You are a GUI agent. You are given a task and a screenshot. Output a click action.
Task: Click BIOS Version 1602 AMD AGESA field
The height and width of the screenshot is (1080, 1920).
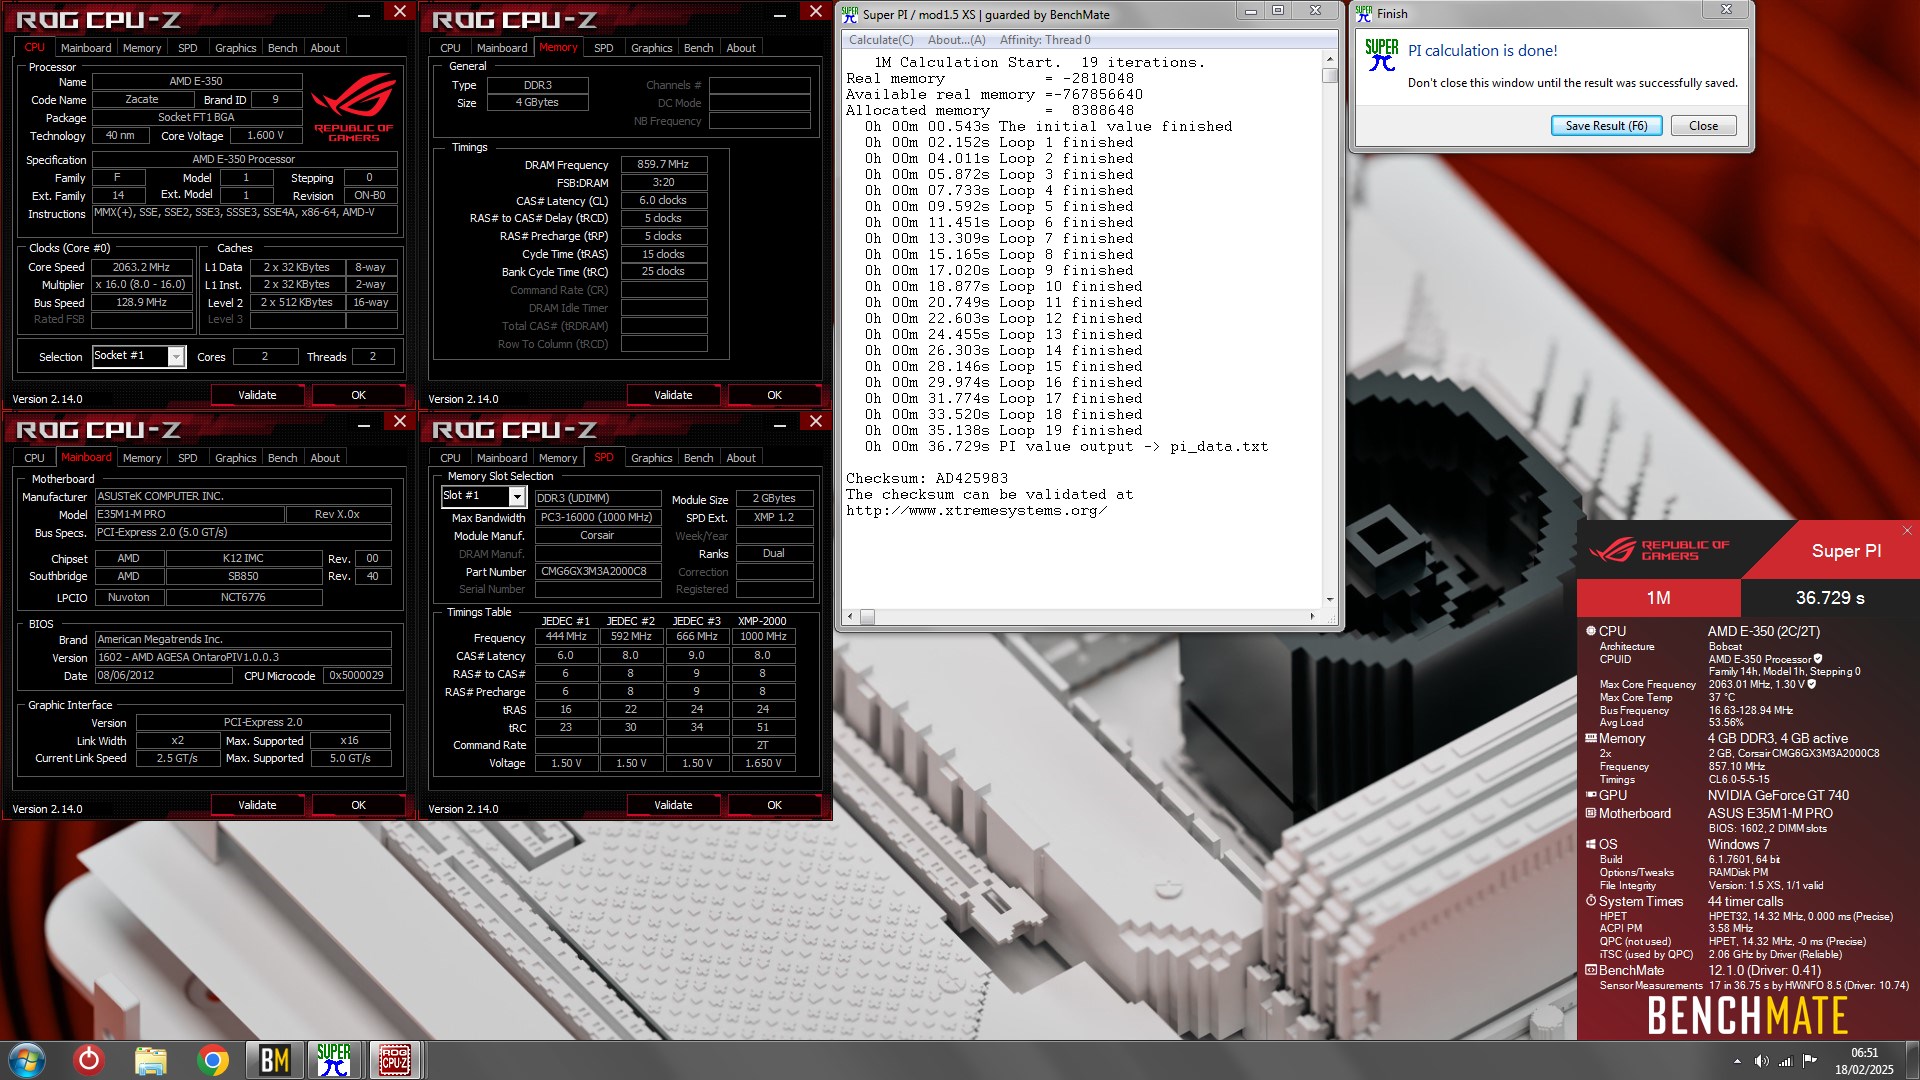(x=243, y=657)
